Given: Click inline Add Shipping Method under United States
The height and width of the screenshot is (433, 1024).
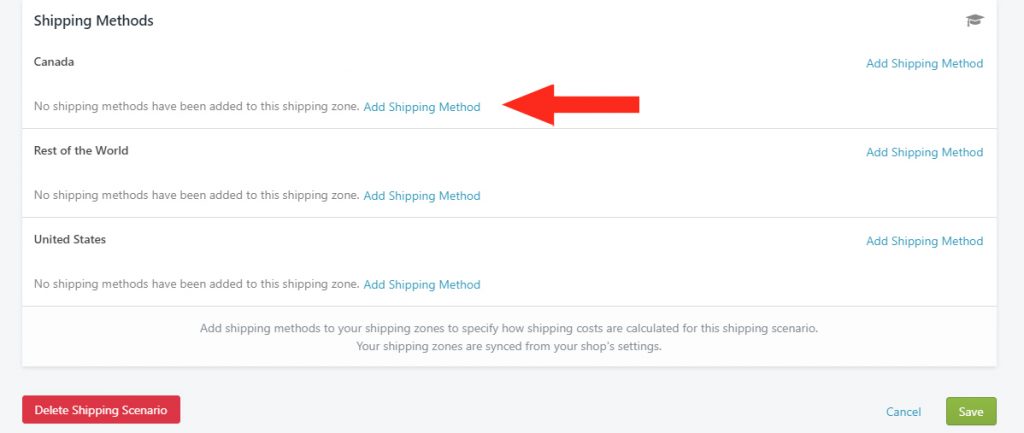Looking at the screenshot, I should tap(422, 284).
